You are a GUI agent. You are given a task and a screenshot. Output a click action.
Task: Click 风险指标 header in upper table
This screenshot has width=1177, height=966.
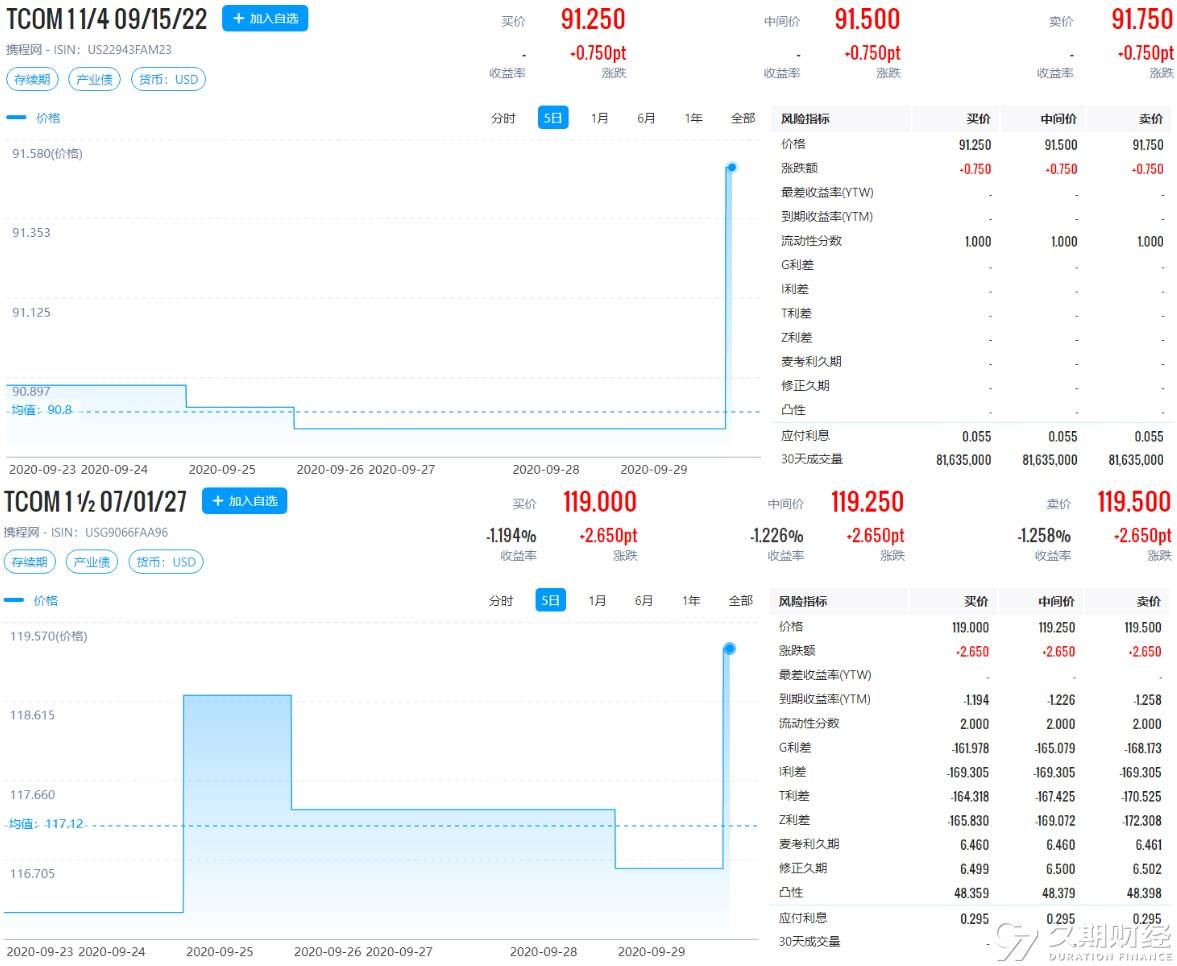click(x=805, y=119)
